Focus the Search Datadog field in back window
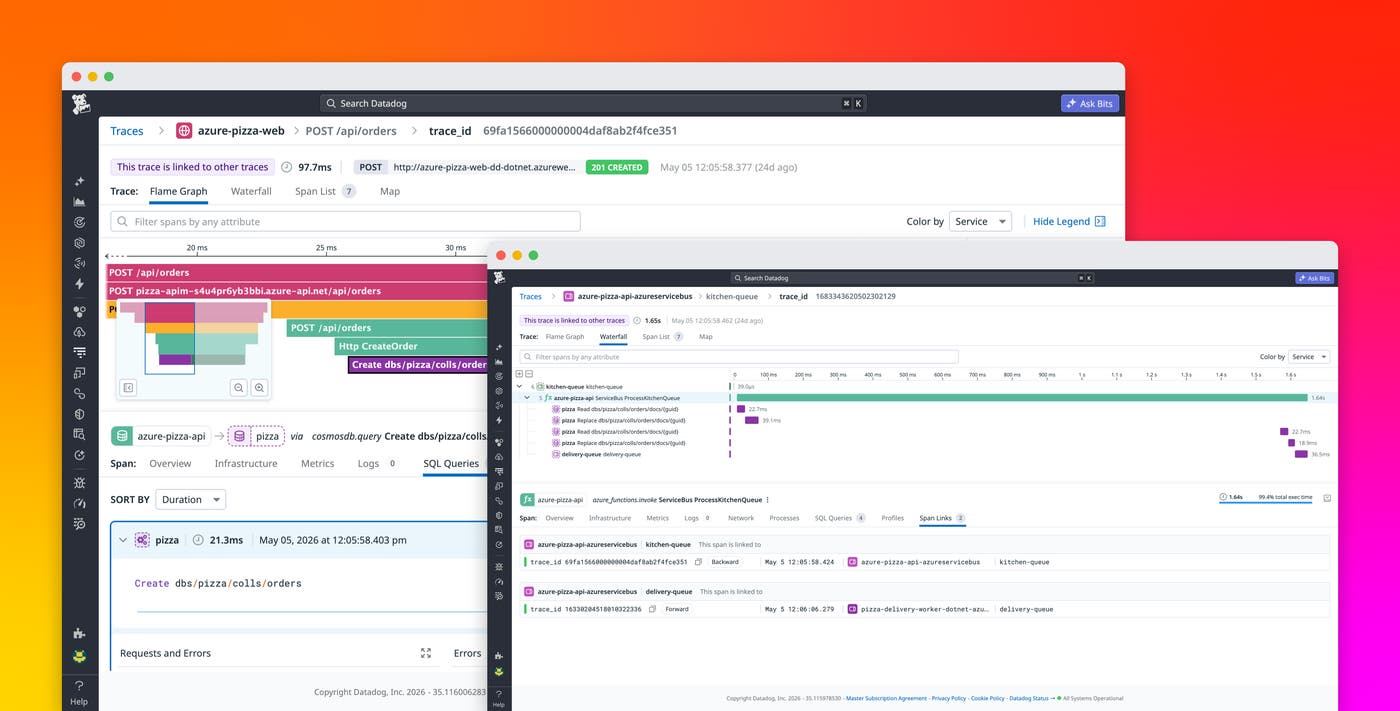1400x711 pixels. (x=593, y=103)
